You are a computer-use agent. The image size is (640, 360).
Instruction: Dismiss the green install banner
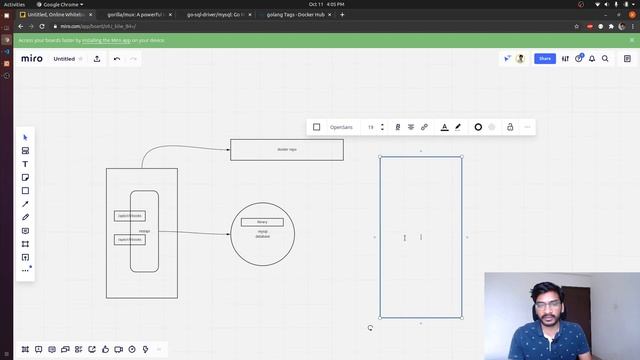(632, 40)
